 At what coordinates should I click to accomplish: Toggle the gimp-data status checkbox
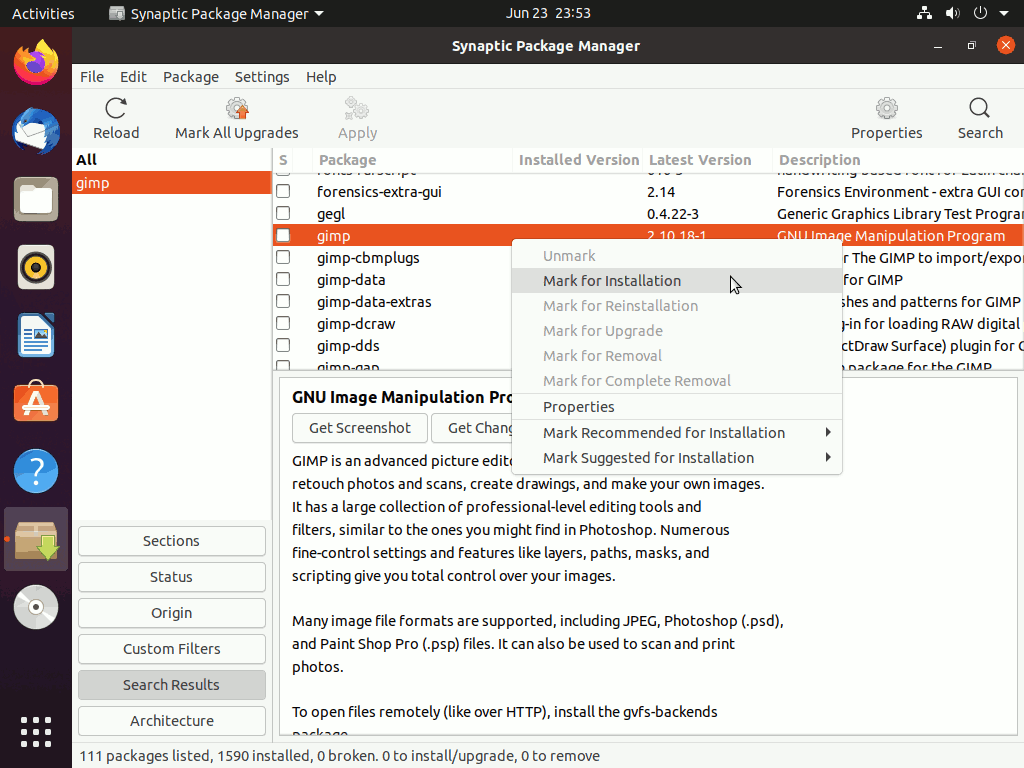coord(283,280)
